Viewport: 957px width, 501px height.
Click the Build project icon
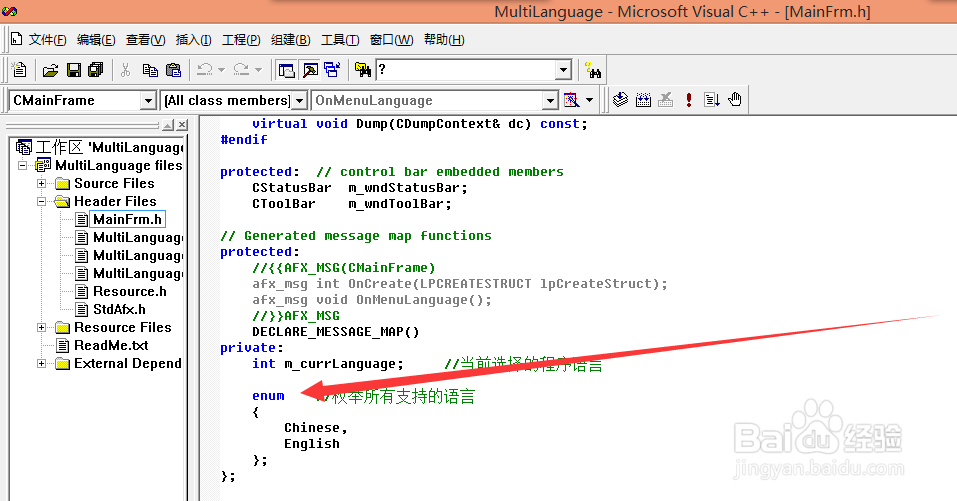click(643, 100)
